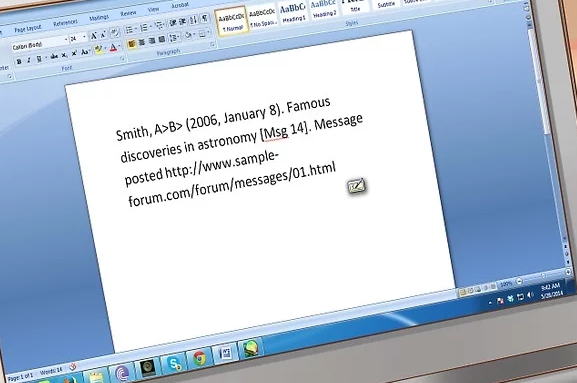Center-align the paragraph text
Image resolution: width=577 pixels, height=383 pixels.
coord(142,43)
